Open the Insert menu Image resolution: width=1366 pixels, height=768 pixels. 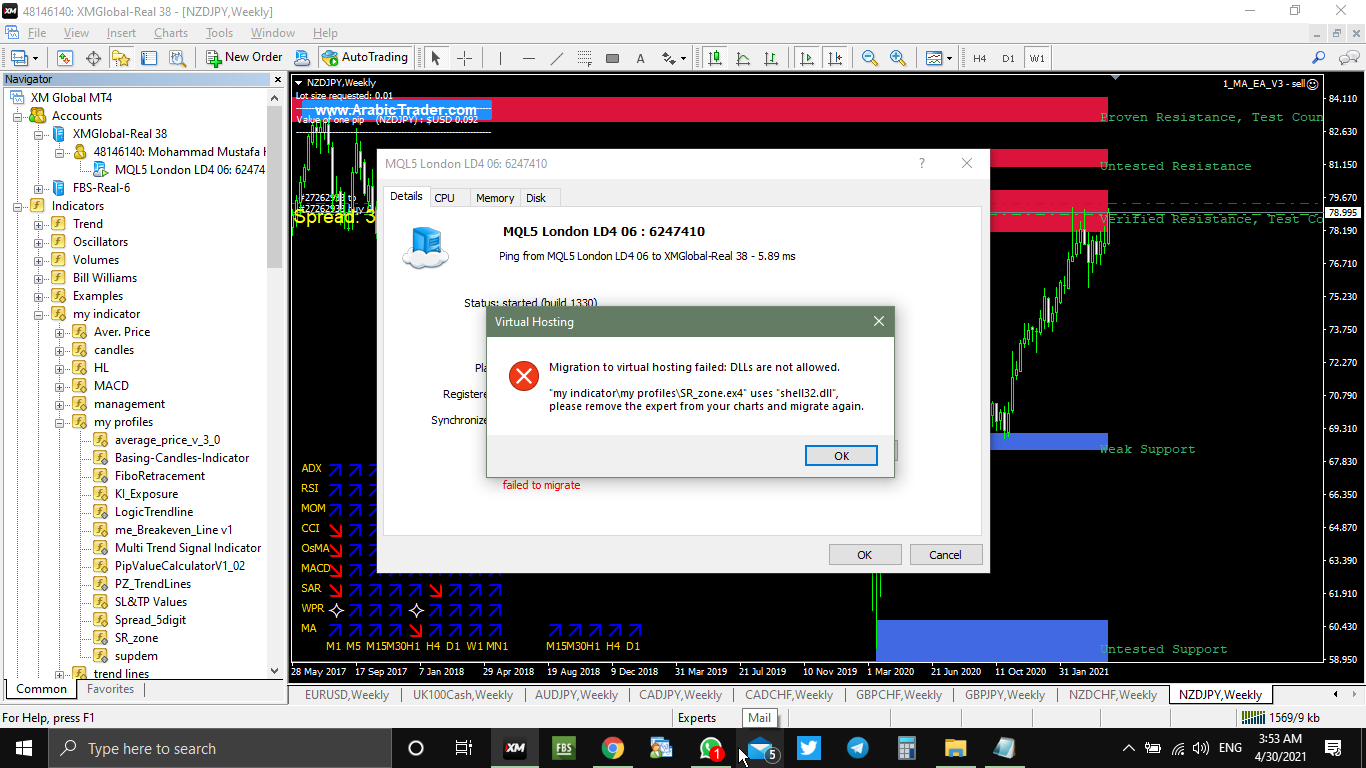pos(121,33)
